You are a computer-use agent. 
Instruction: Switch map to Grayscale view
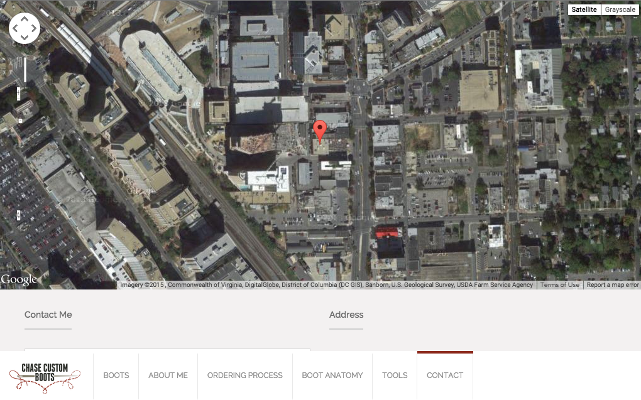coord(619,9)
